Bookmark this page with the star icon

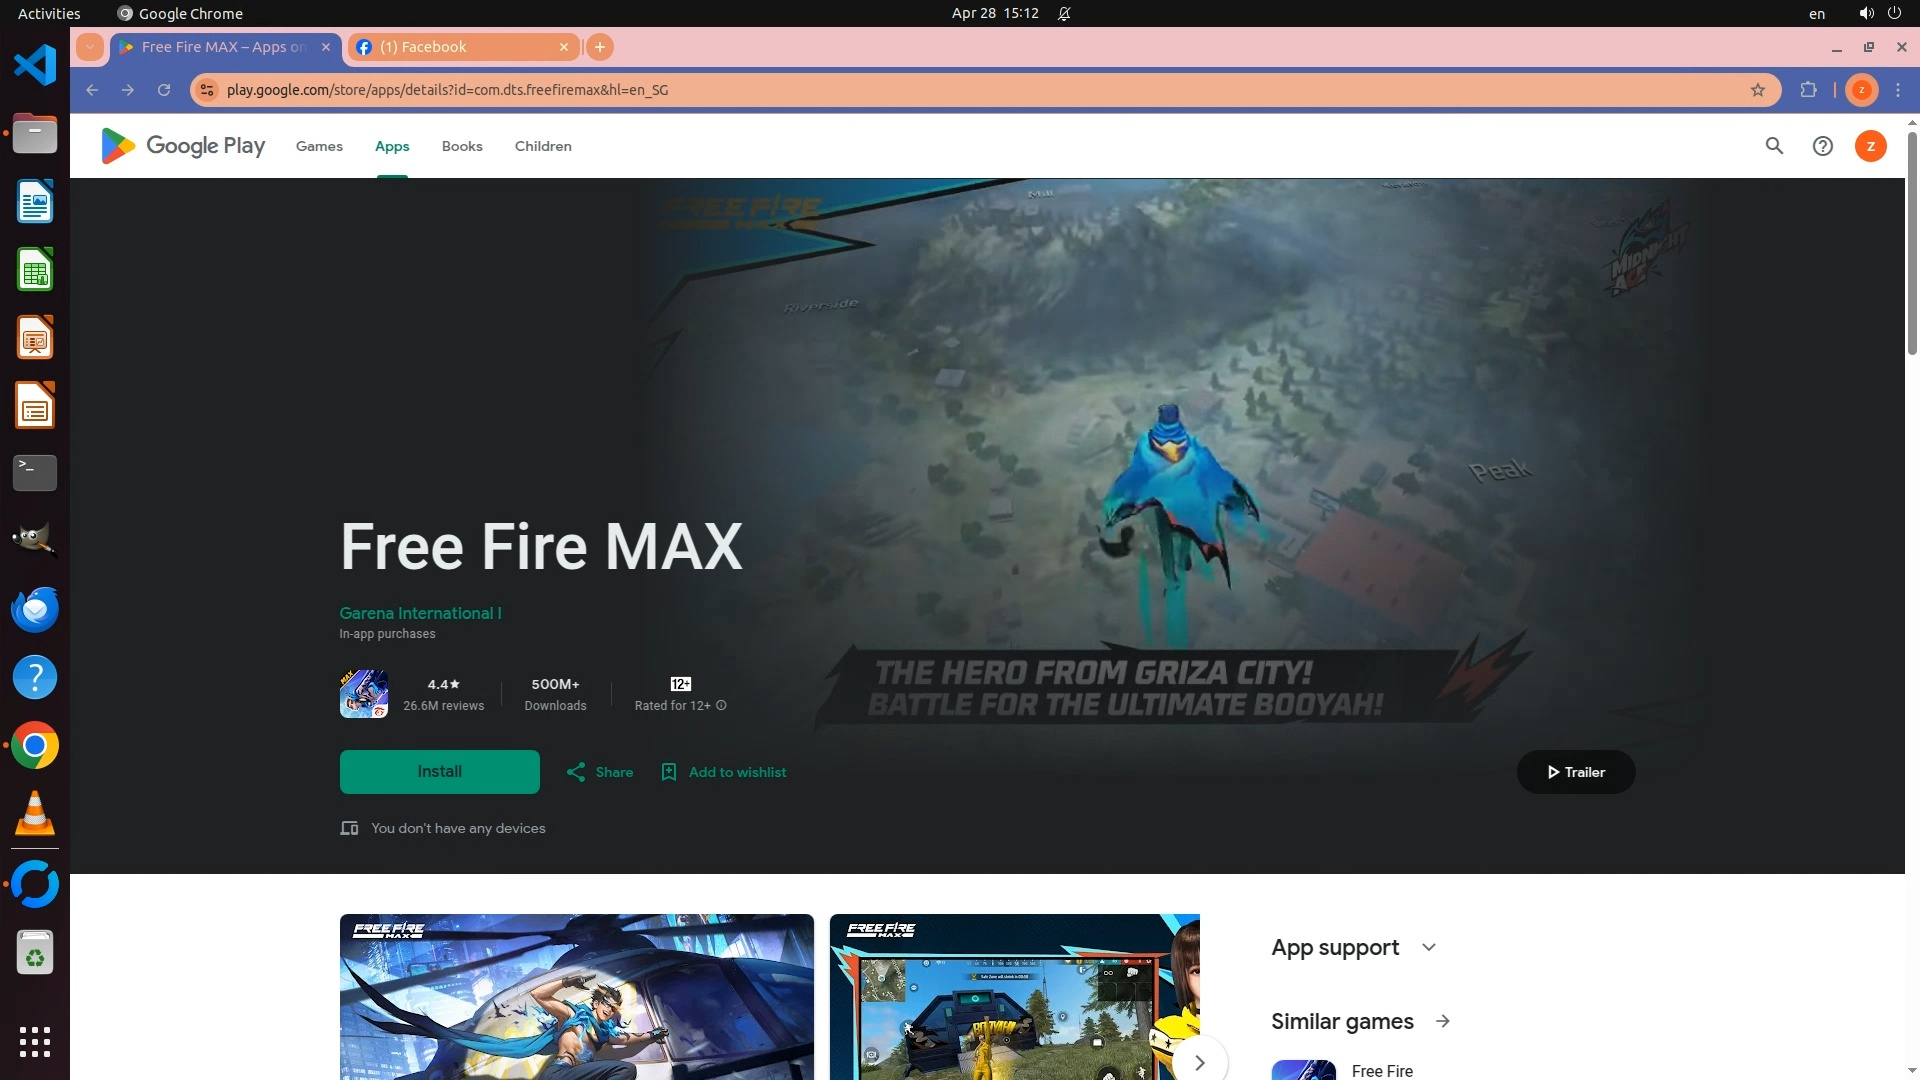coord(1757,90)
